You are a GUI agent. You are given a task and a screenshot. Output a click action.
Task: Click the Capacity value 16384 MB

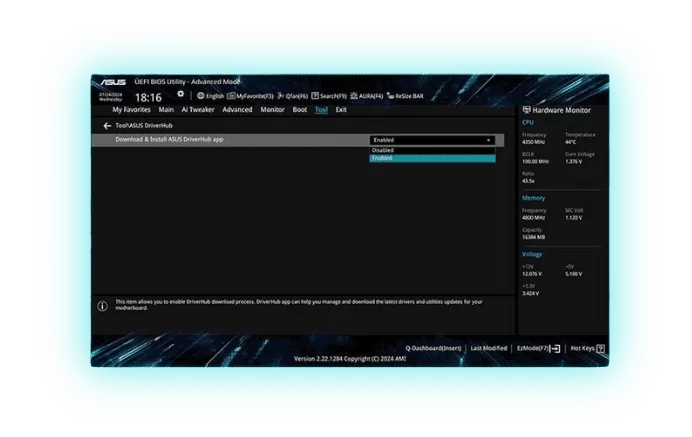click(x=534, y=237)
